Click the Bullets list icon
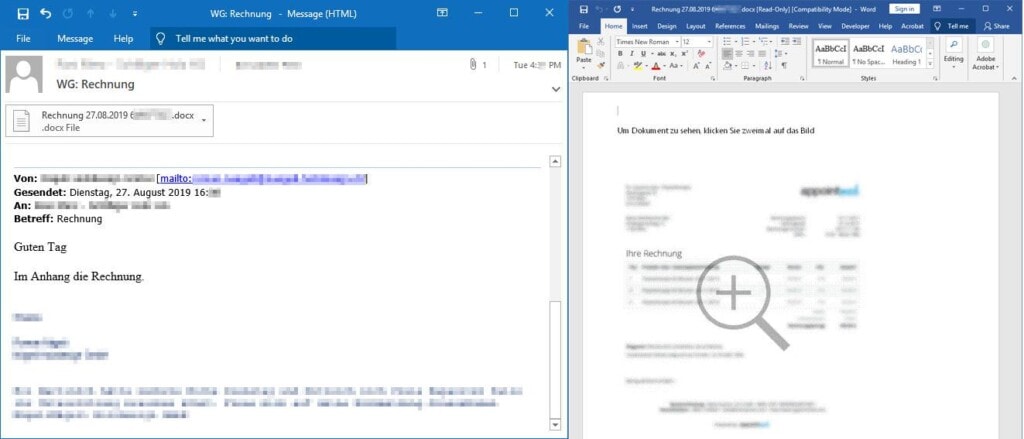Viewport: 1024px width, 439px height. point(727,41)
